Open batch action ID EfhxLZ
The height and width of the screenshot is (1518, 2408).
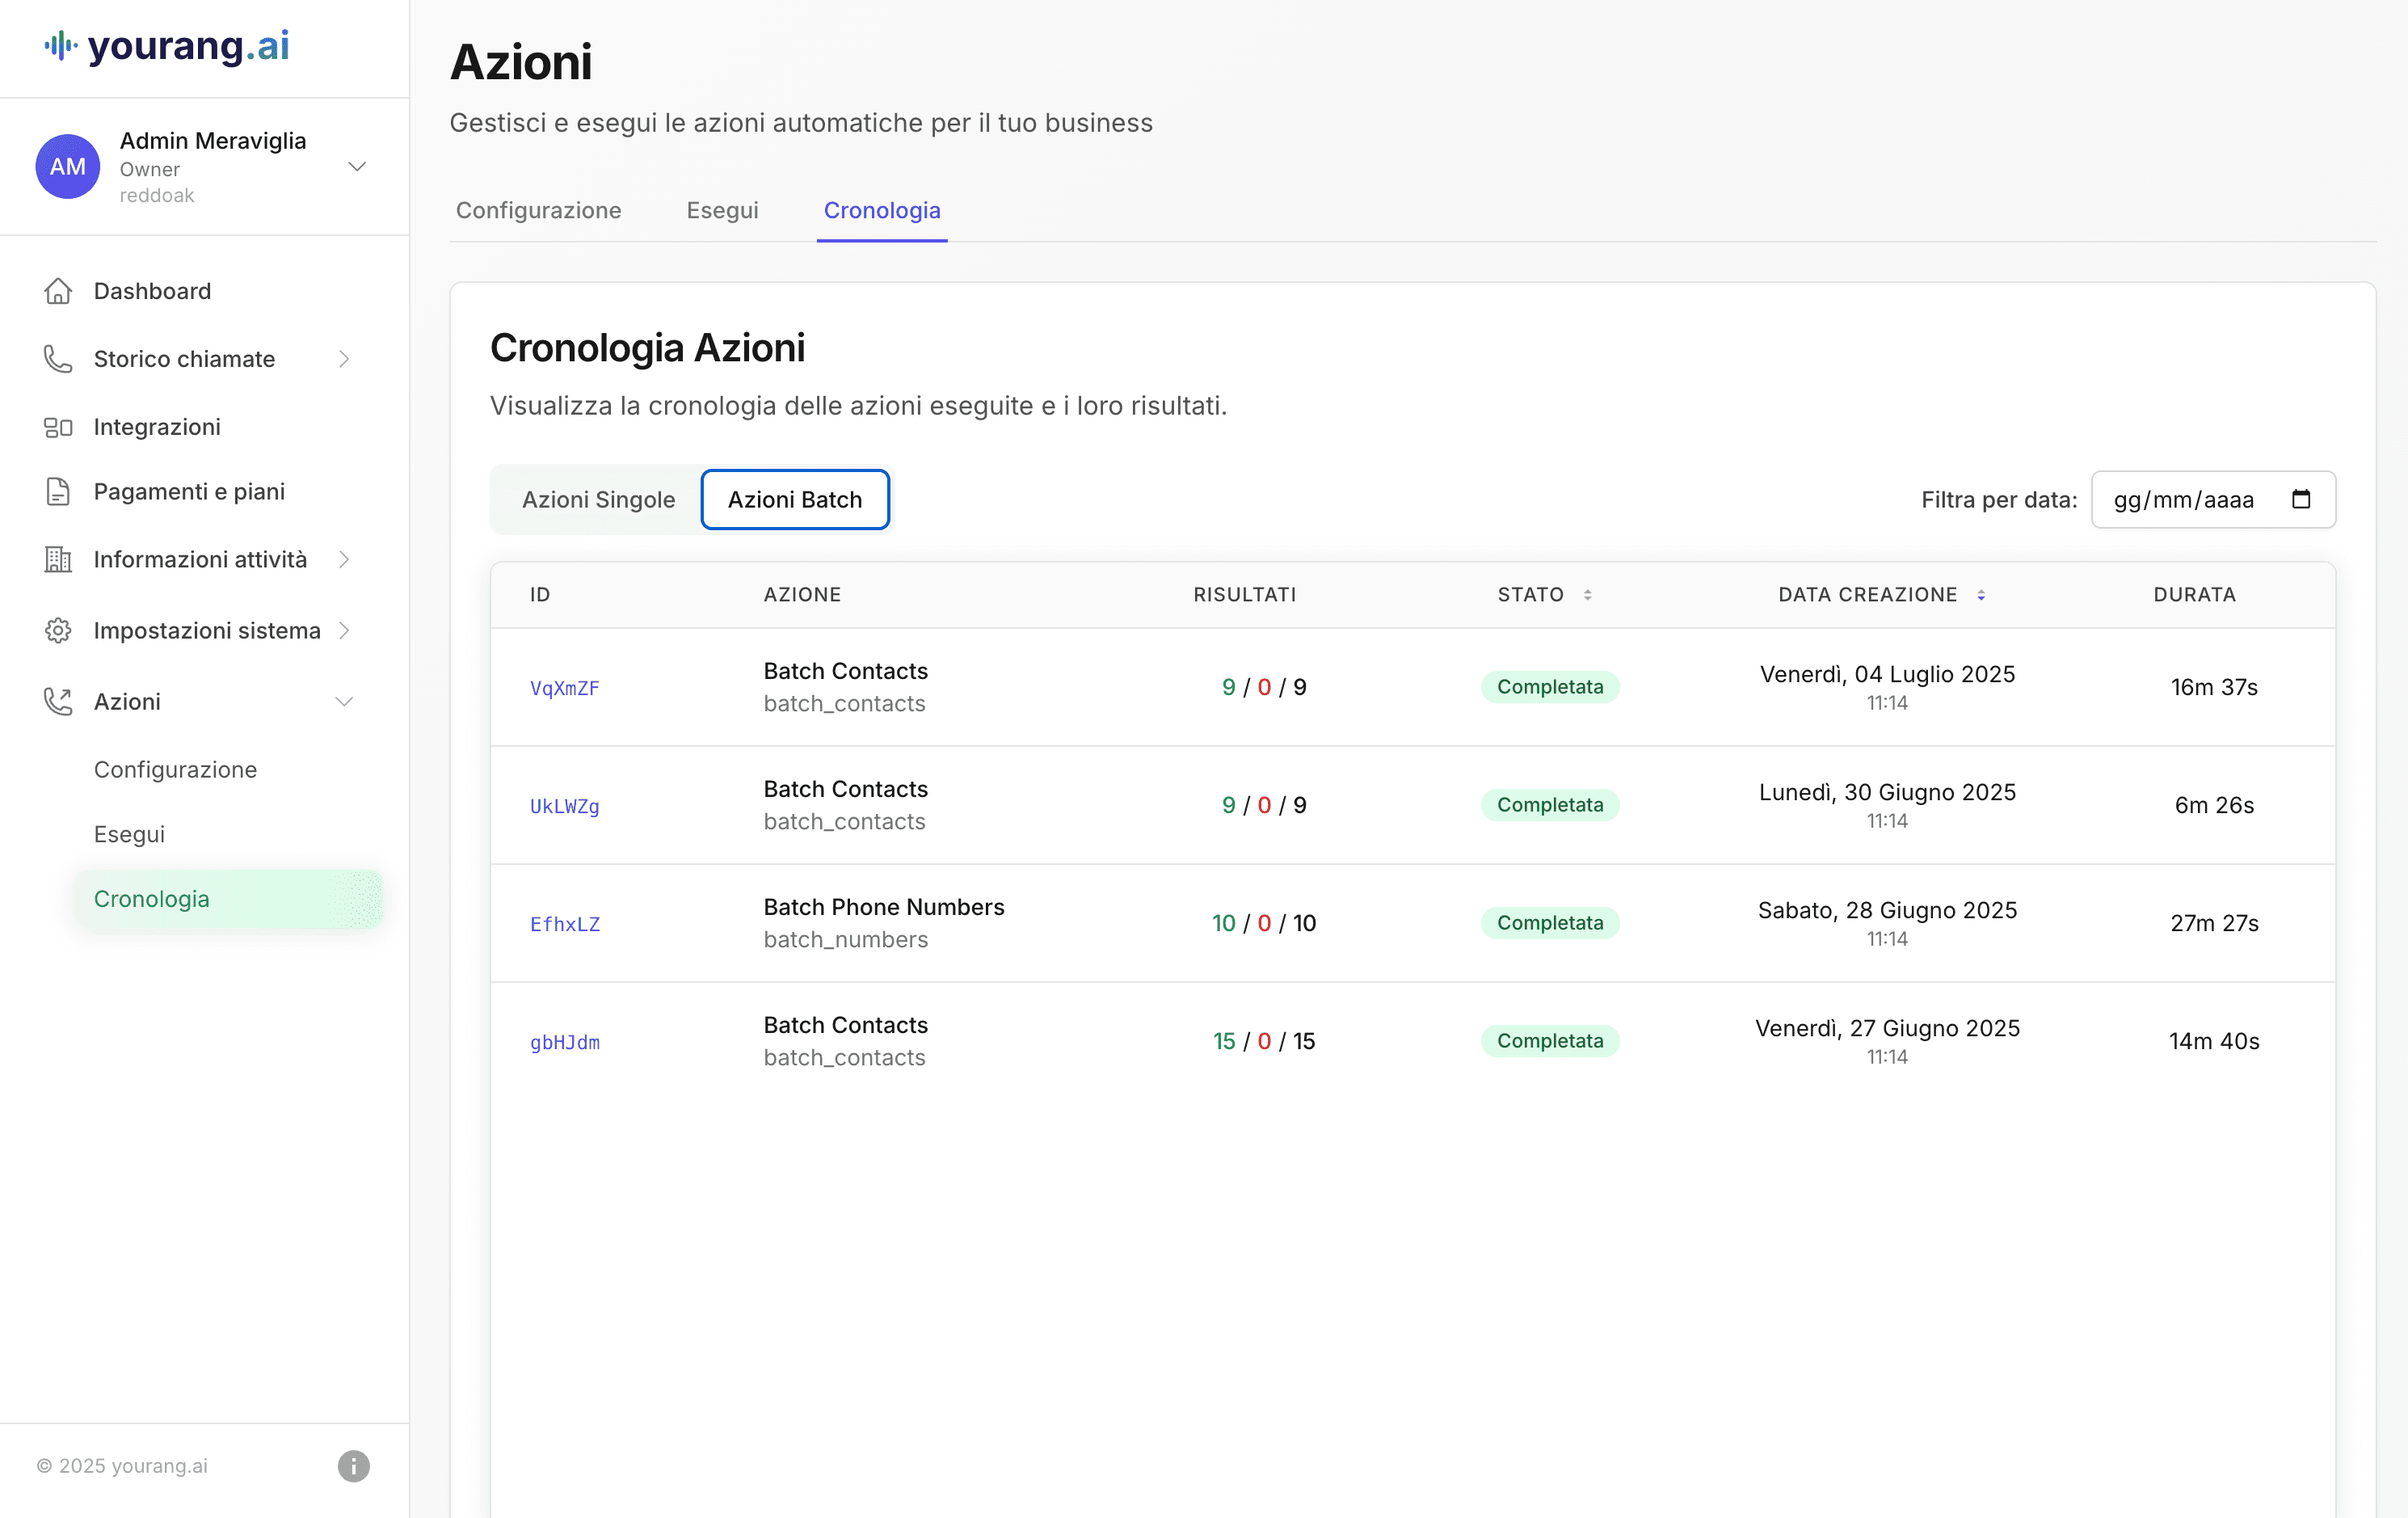[564, 924]
